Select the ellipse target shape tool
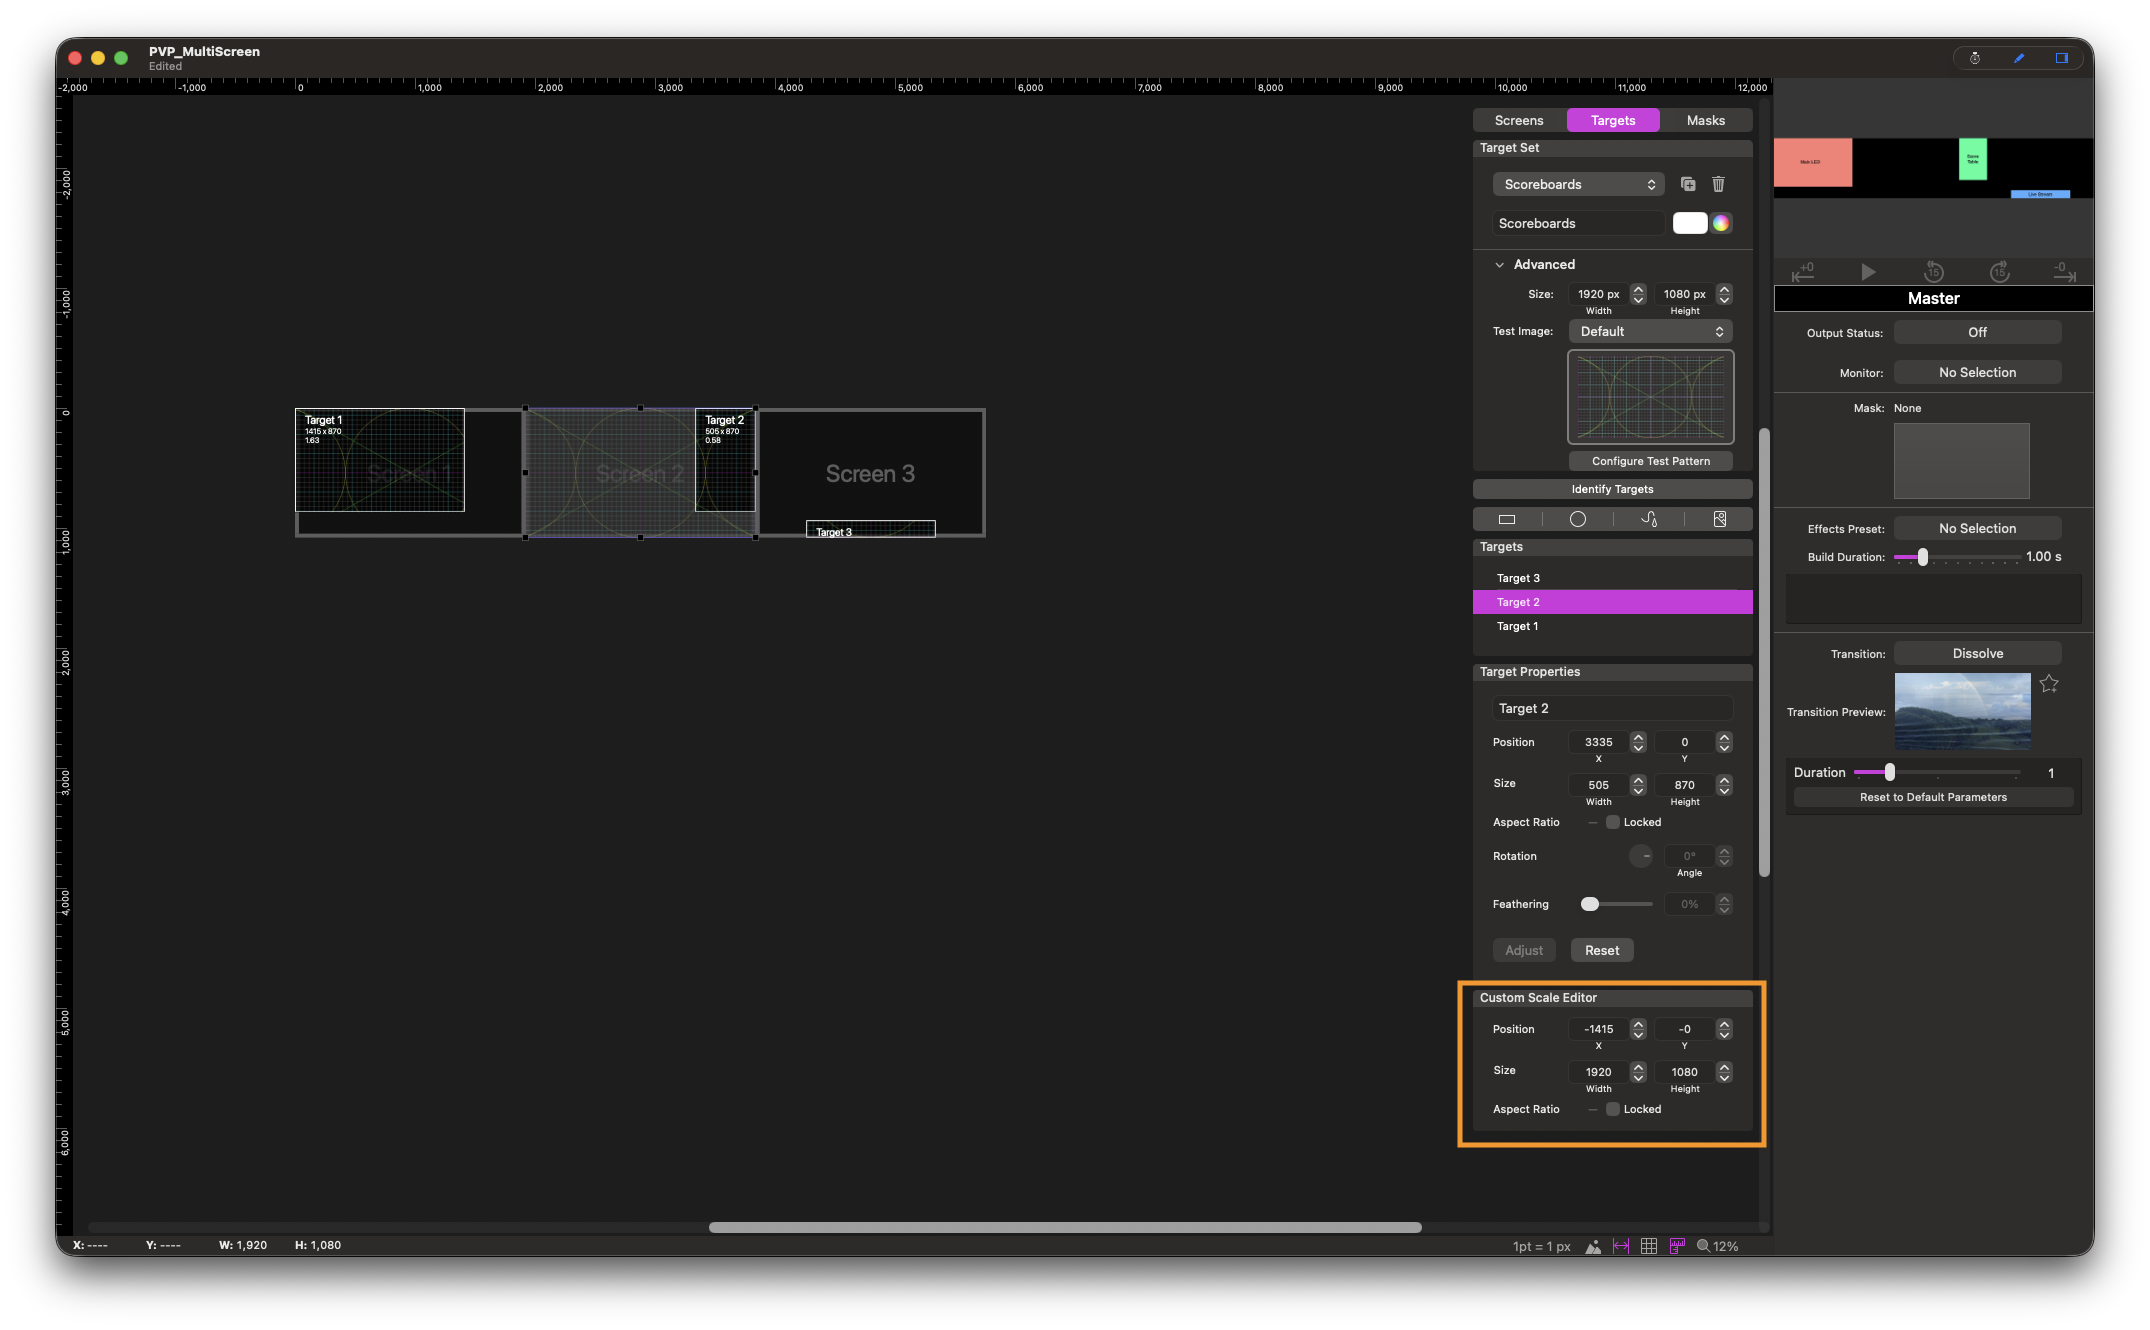The height and width of the screenshot is (1330, 2150). coord(1578,519)
